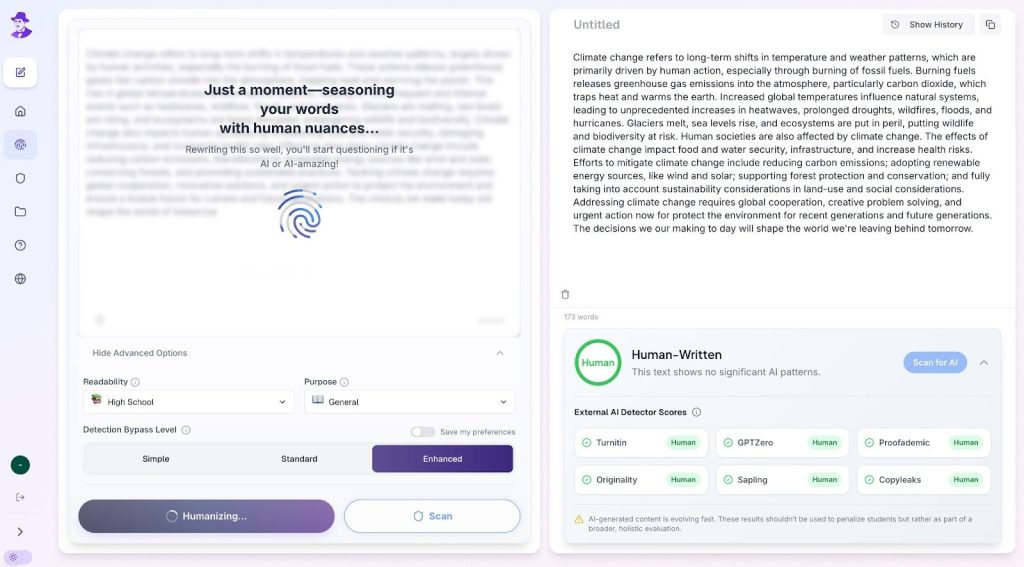Click the Show History button
Image resolution: width=1024 pixels, height=567 pixels.
click(928, 25)
